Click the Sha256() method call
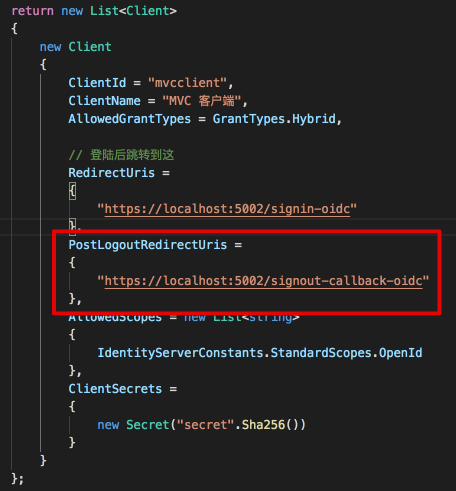Screen dimensions: 456x491 (x=270, y=425)
